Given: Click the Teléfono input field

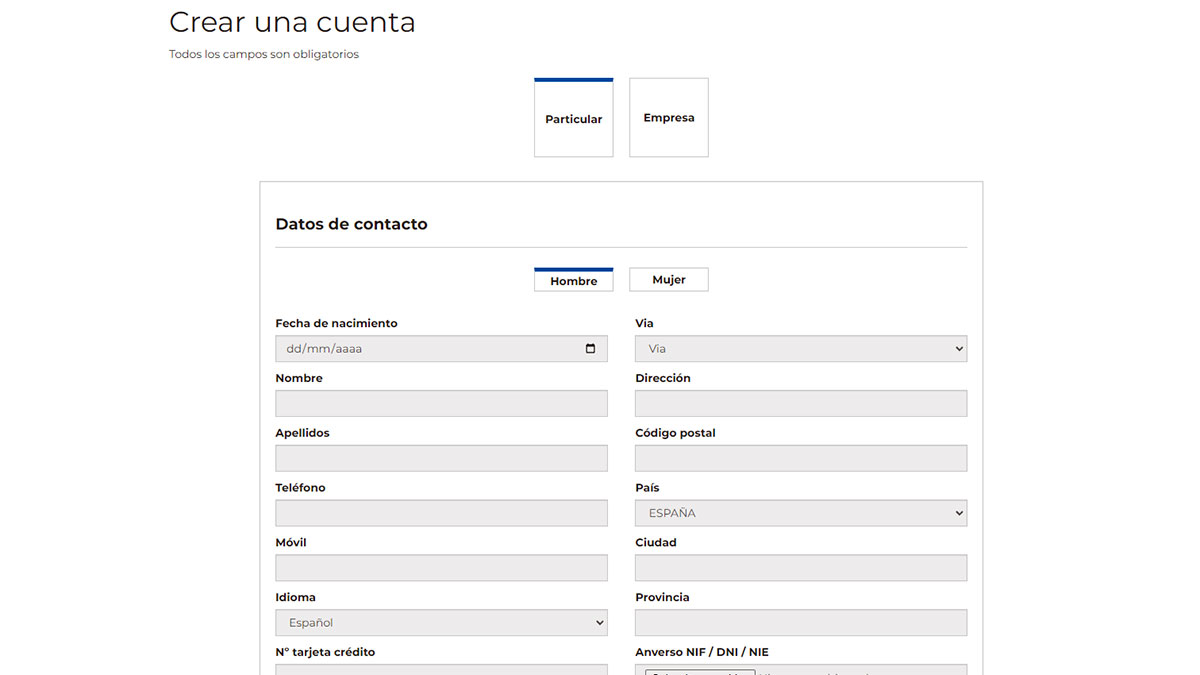Looking at the screenshot, I should pyautogui.click(x=441, y=512).
